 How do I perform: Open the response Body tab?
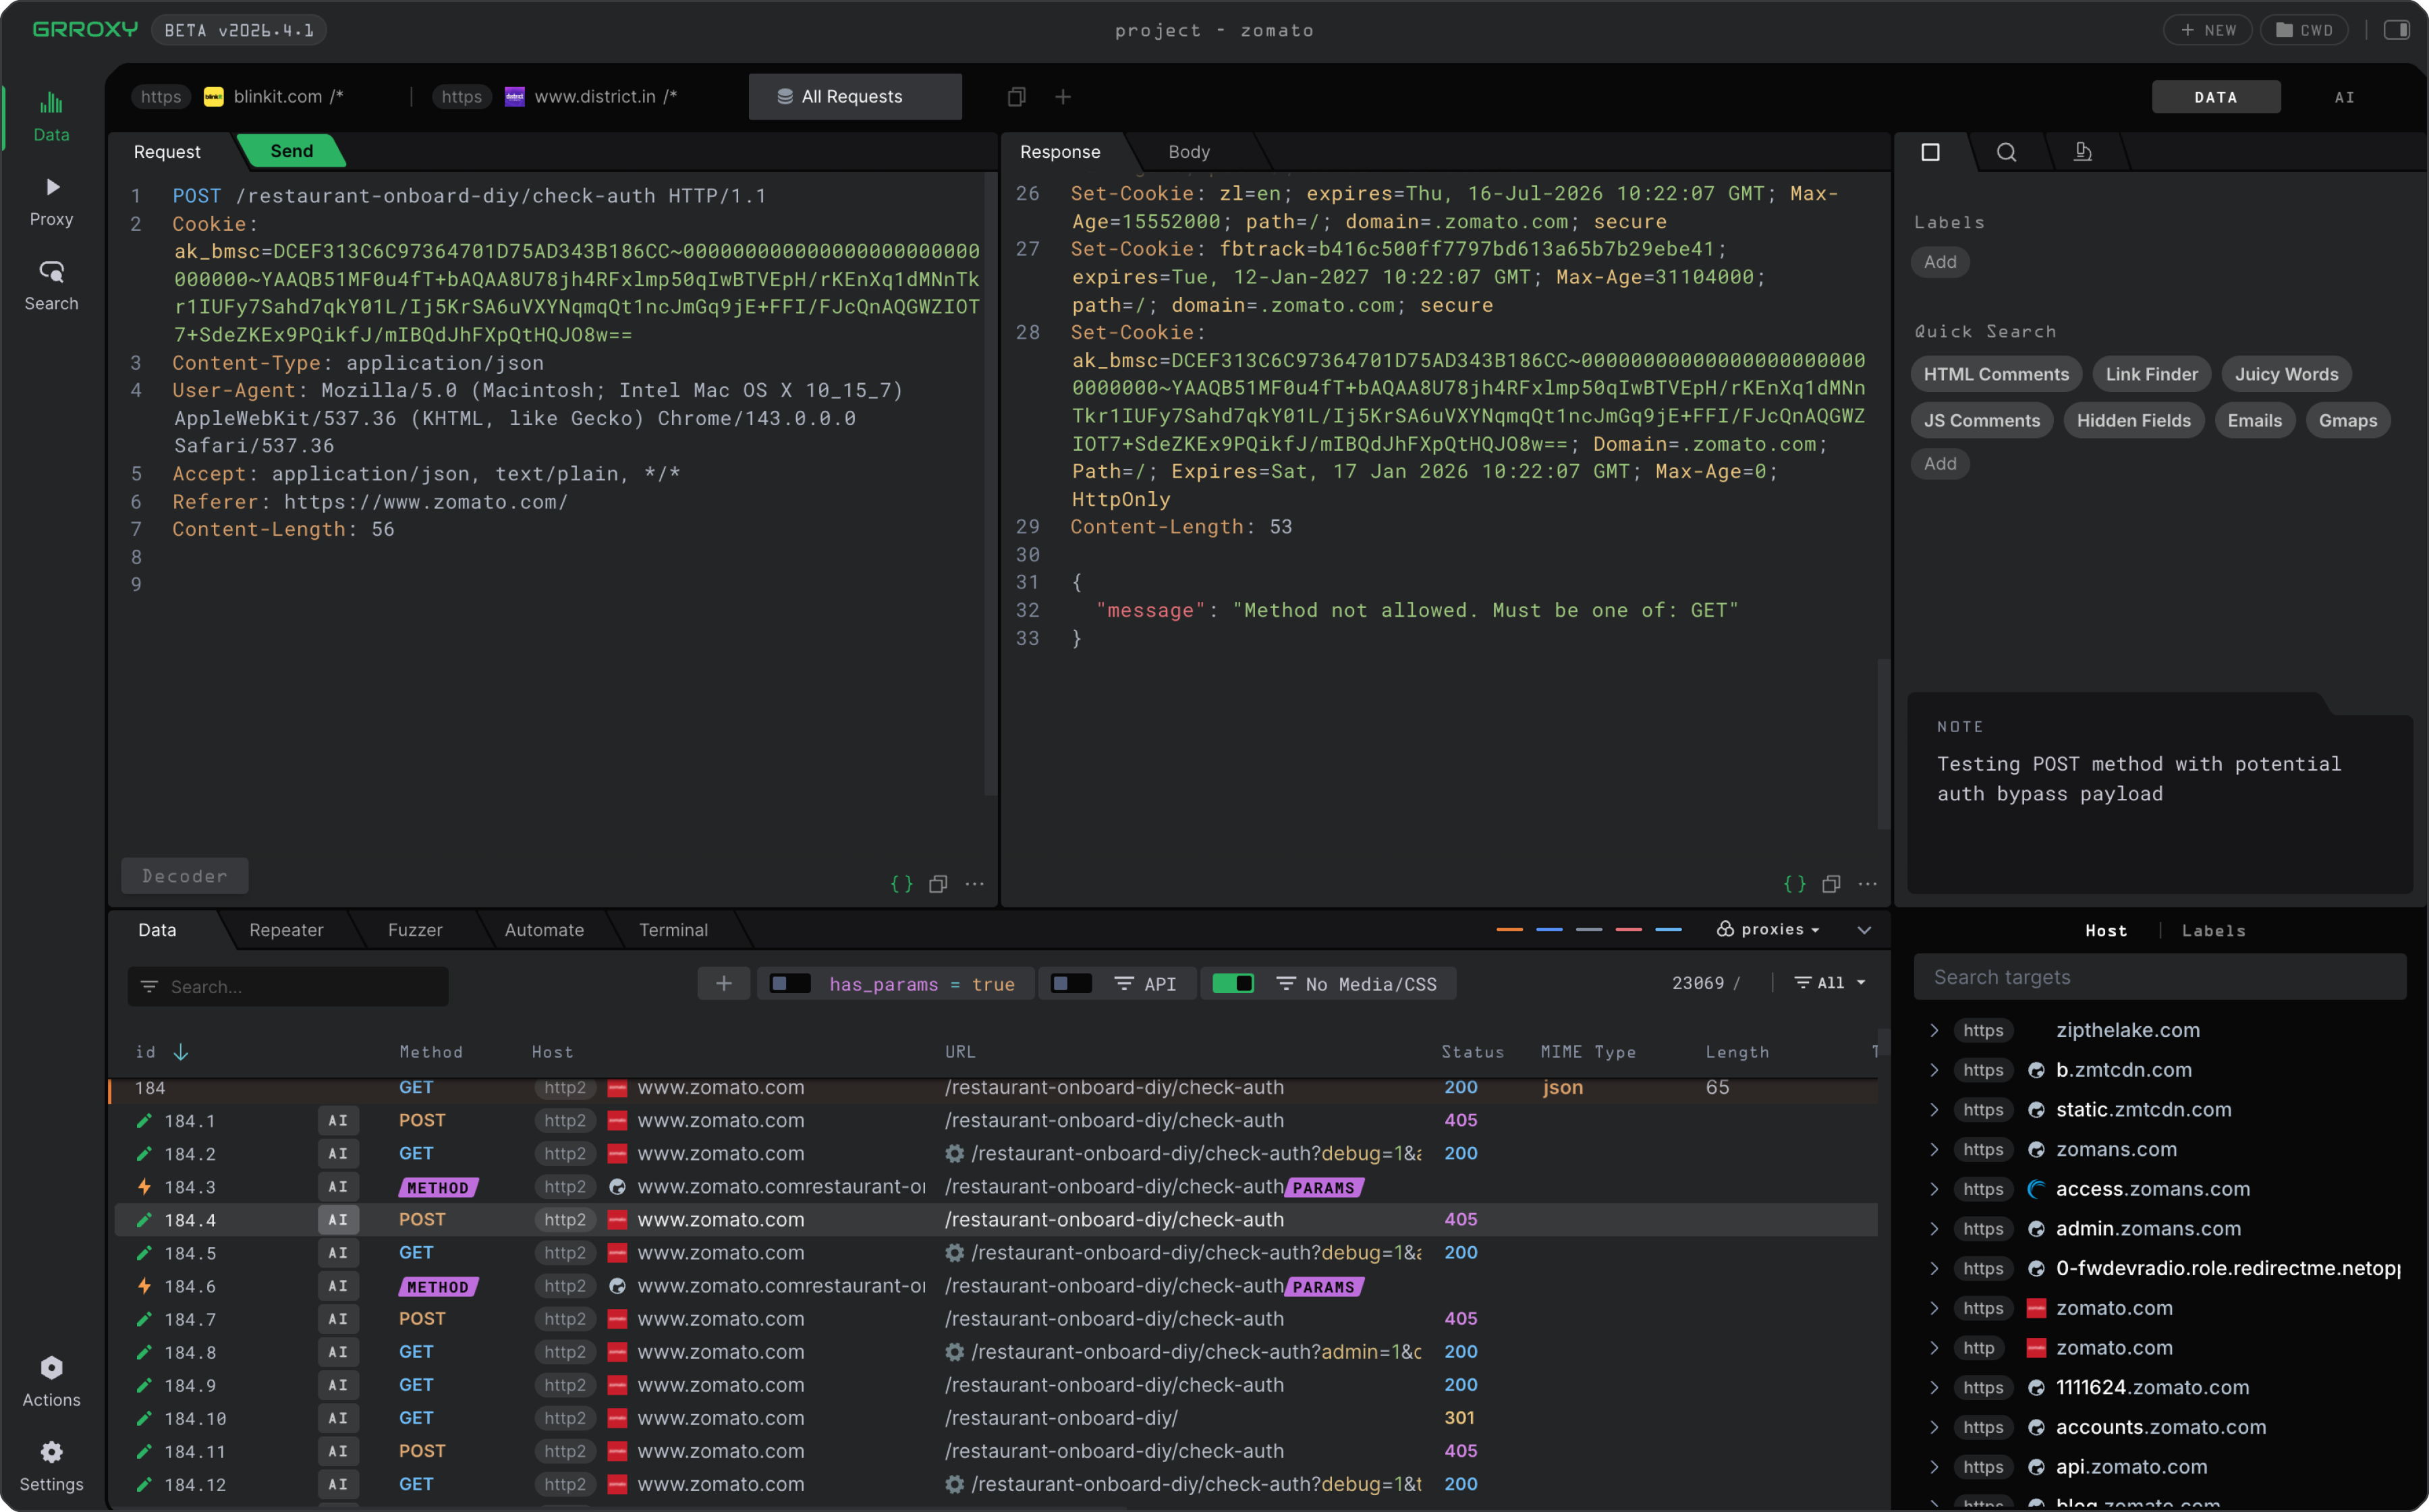click(1189, 152)
